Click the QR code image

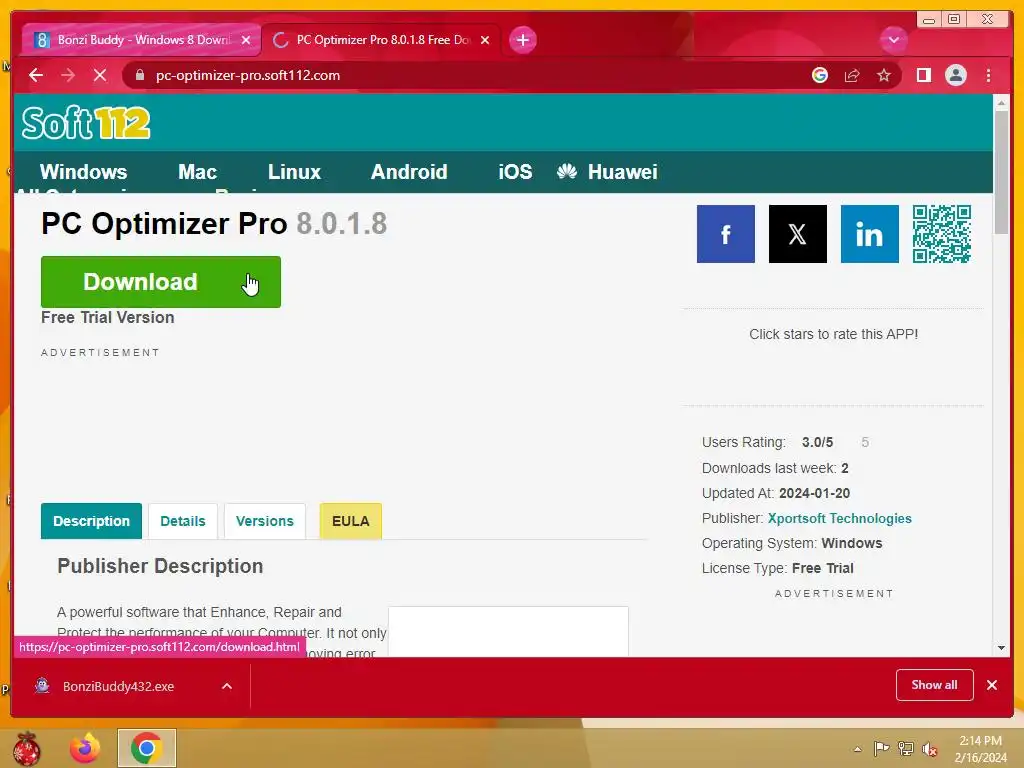click(942, 234)
